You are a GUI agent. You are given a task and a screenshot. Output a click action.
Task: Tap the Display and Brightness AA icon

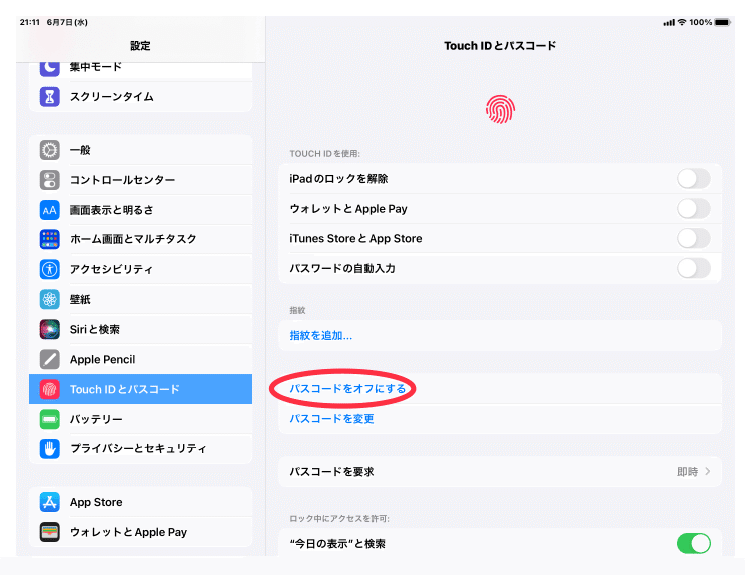(x=49, y=210)
